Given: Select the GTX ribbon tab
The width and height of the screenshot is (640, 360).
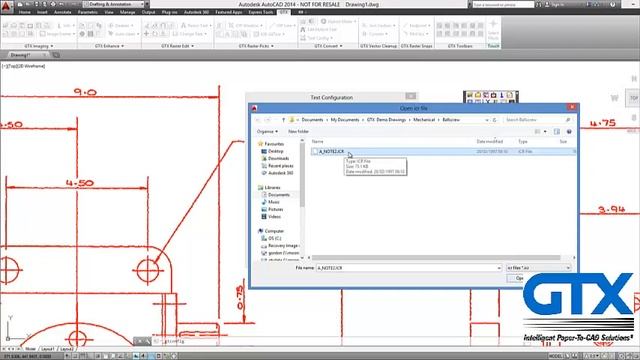Looking at the screenshot, I should 283,12.
